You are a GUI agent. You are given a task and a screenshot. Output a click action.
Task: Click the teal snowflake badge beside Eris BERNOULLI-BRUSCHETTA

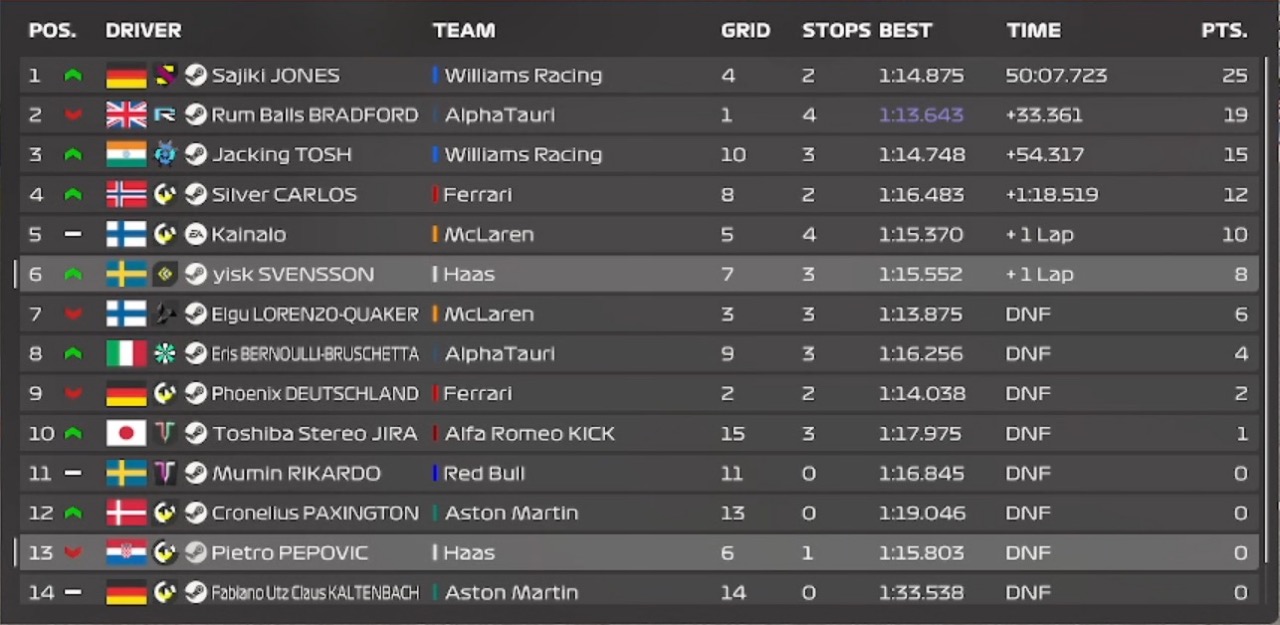[x=165, y=354]
